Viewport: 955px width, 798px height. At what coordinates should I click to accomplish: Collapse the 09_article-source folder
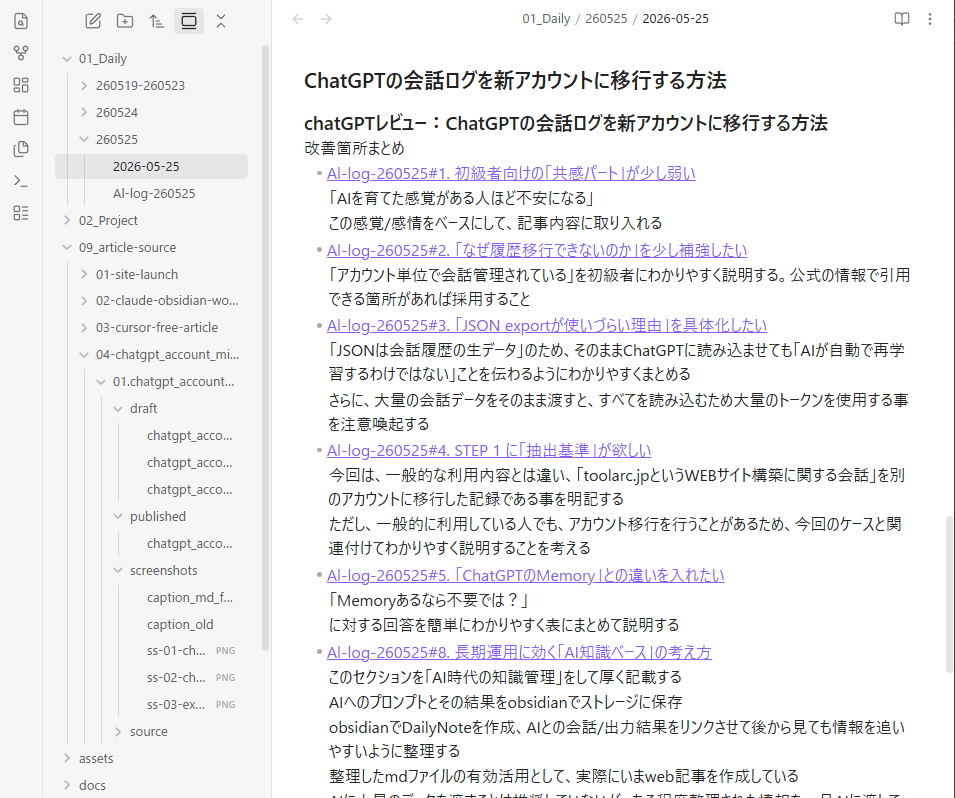click(67, 247)
